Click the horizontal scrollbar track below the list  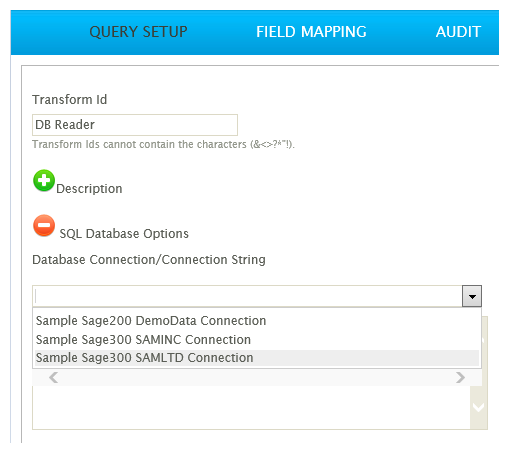pos(257,378)
